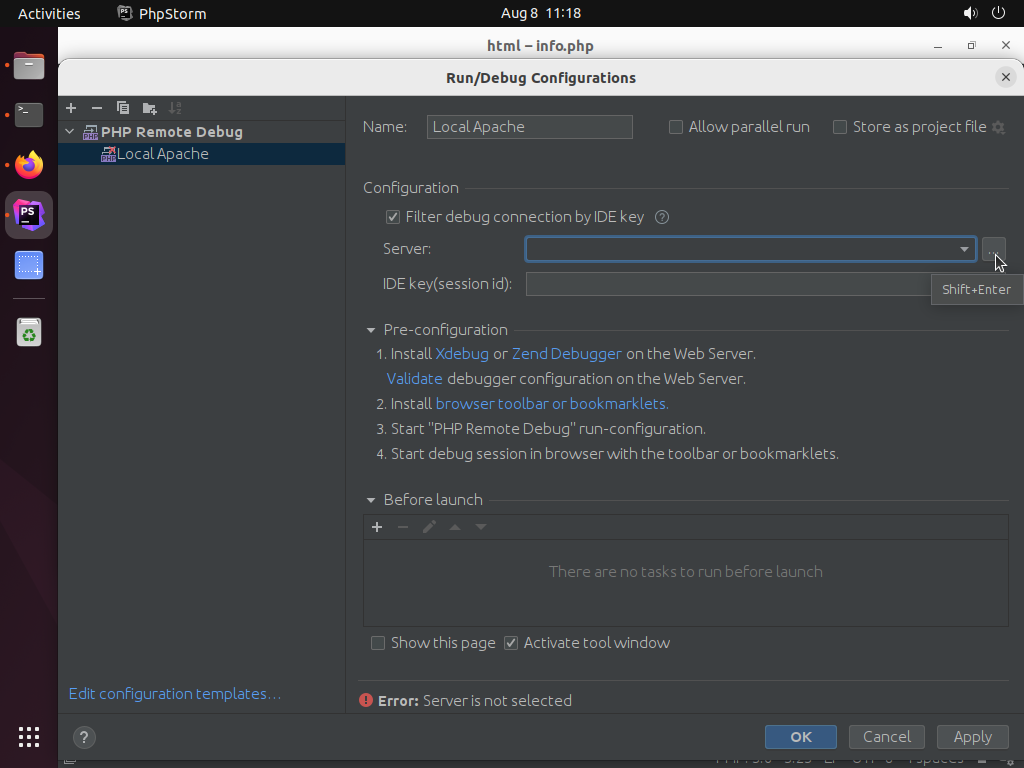This screenshot has width=1024, height=768.
Task: Show applications grid
Action: coord(29,737)
